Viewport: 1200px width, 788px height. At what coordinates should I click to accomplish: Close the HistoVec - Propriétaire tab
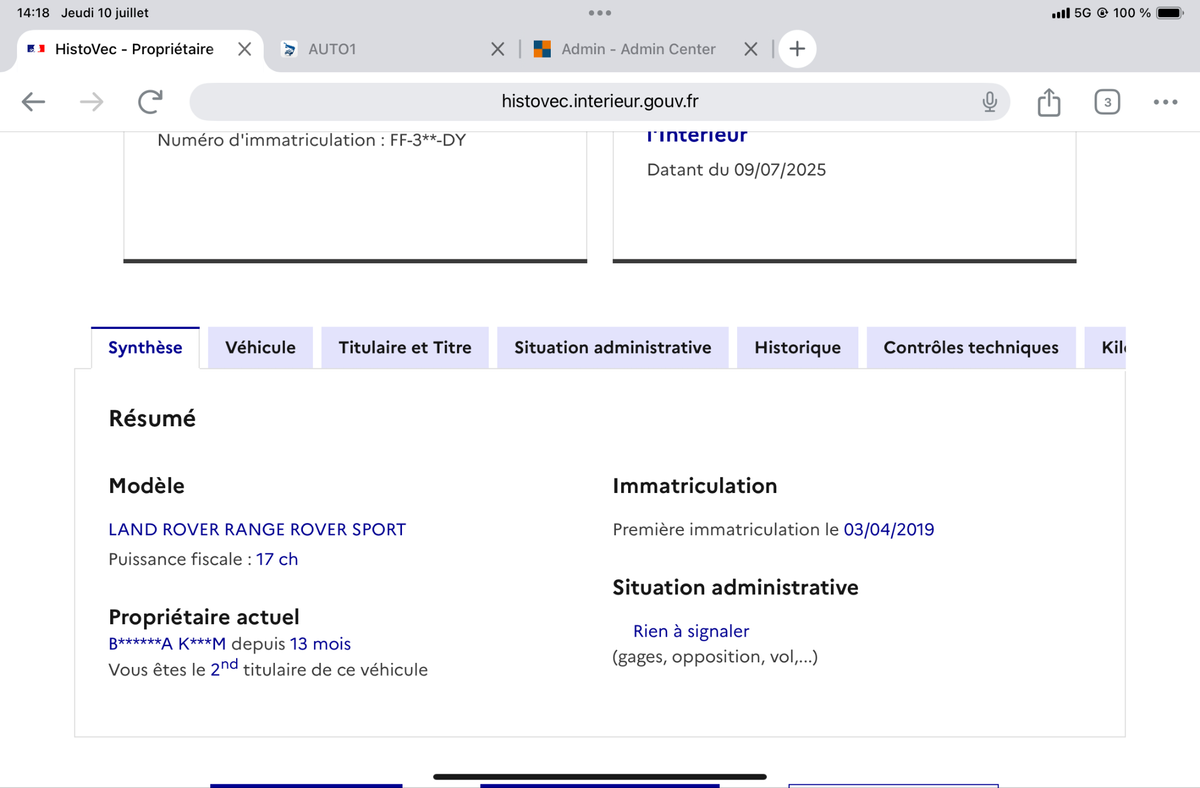[x=244, y=48]
